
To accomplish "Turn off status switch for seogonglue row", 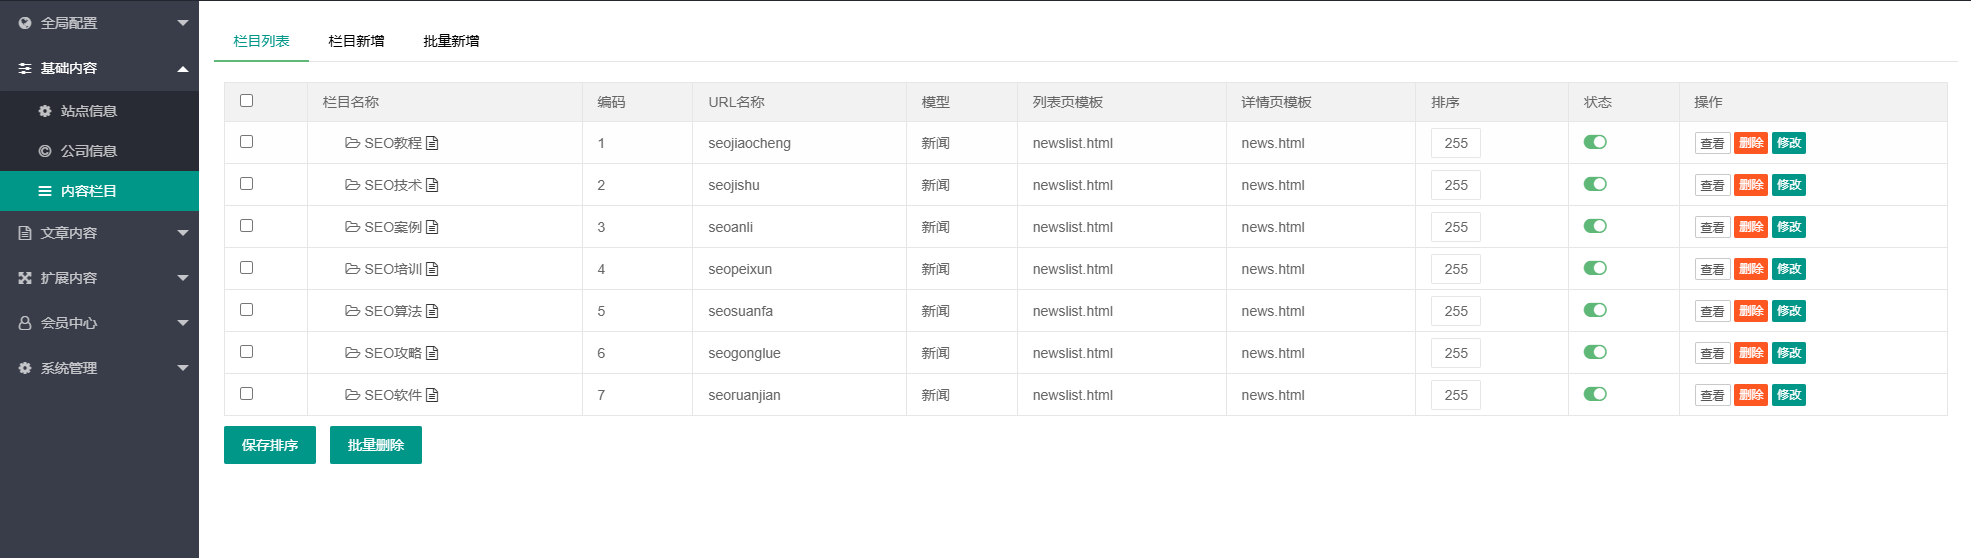I will tap(1595, 352).
